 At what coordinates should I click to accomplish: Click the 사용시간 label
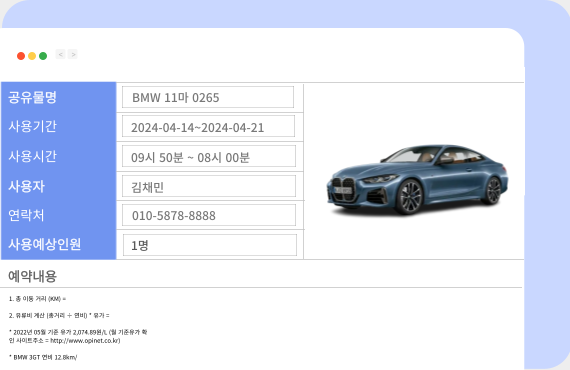pos(32,156)
